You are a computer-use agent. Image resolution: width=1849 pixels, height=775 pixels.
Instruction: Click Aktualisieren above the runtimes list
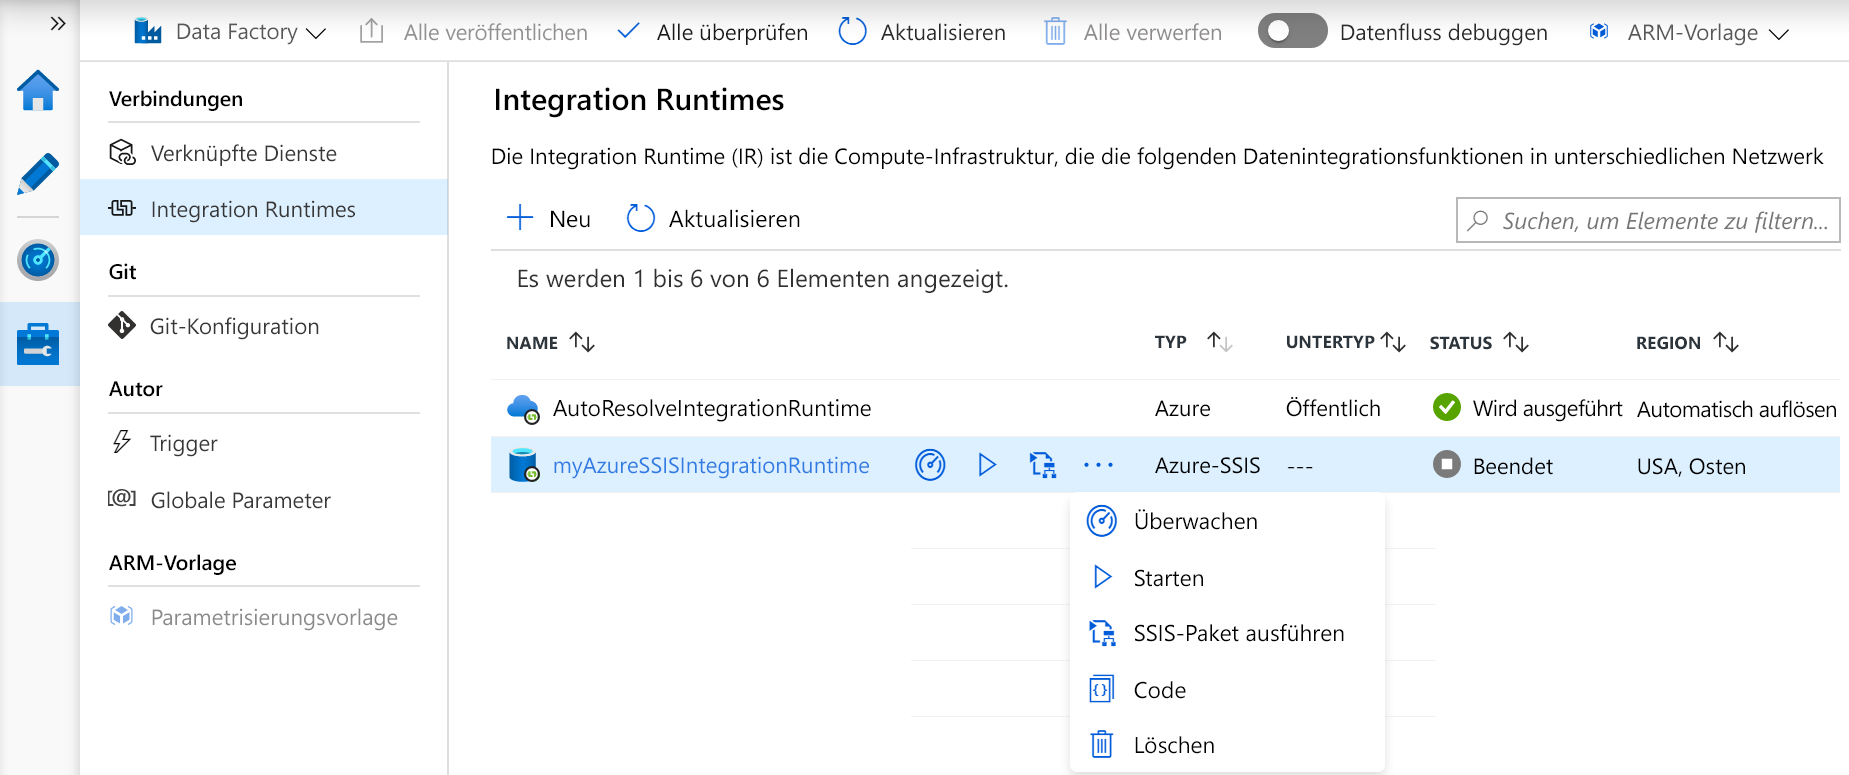(713, 219)
